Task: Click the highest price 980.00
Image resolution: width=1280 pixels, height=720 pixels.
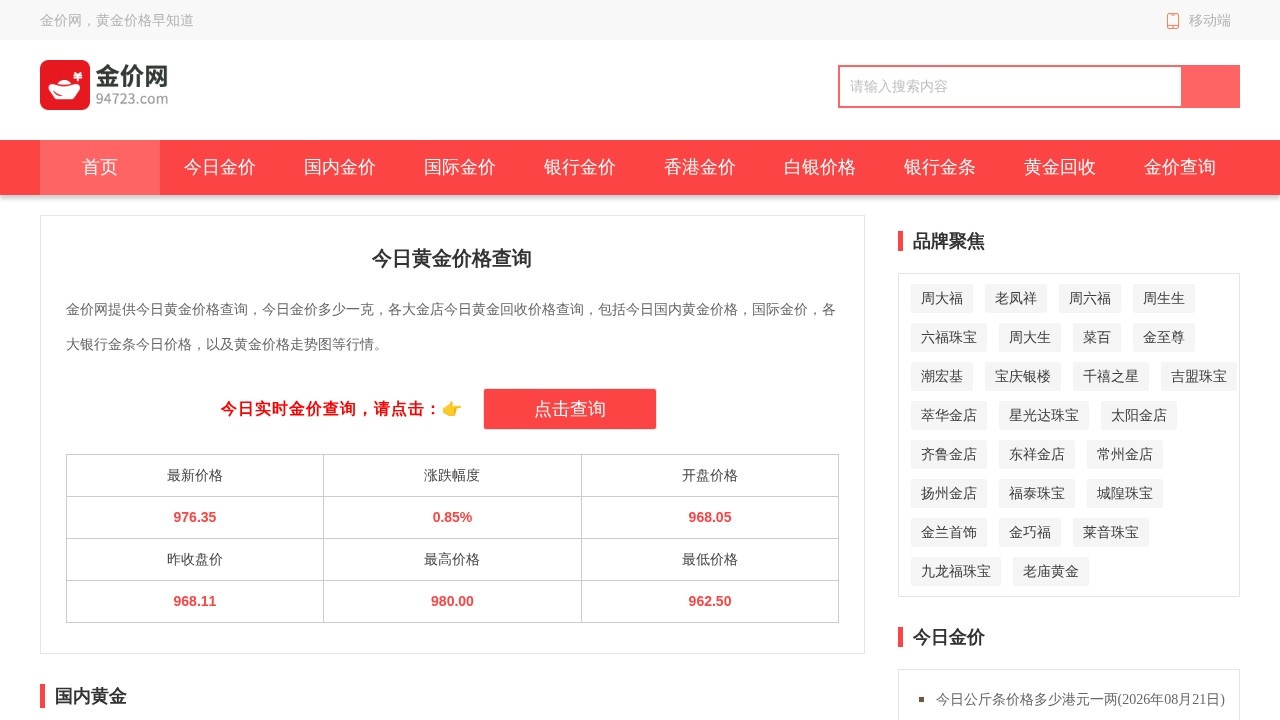Action: click(452, 601)
